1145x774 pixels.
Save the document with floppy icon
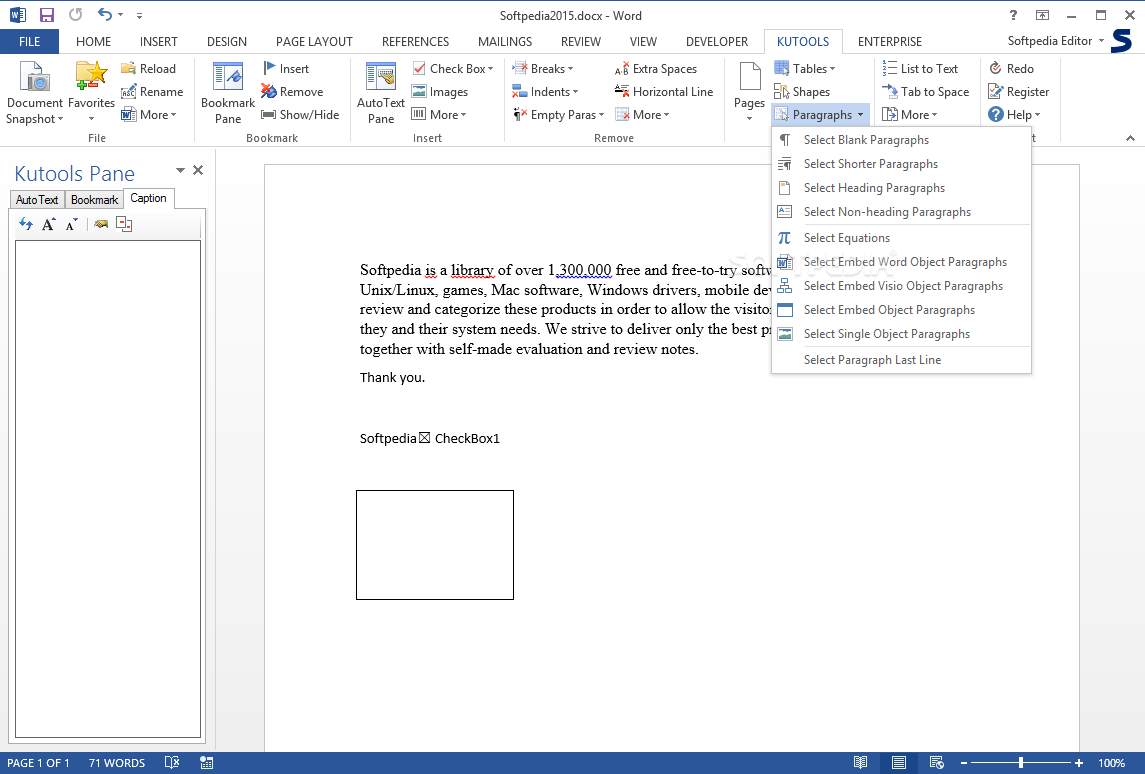47,15
